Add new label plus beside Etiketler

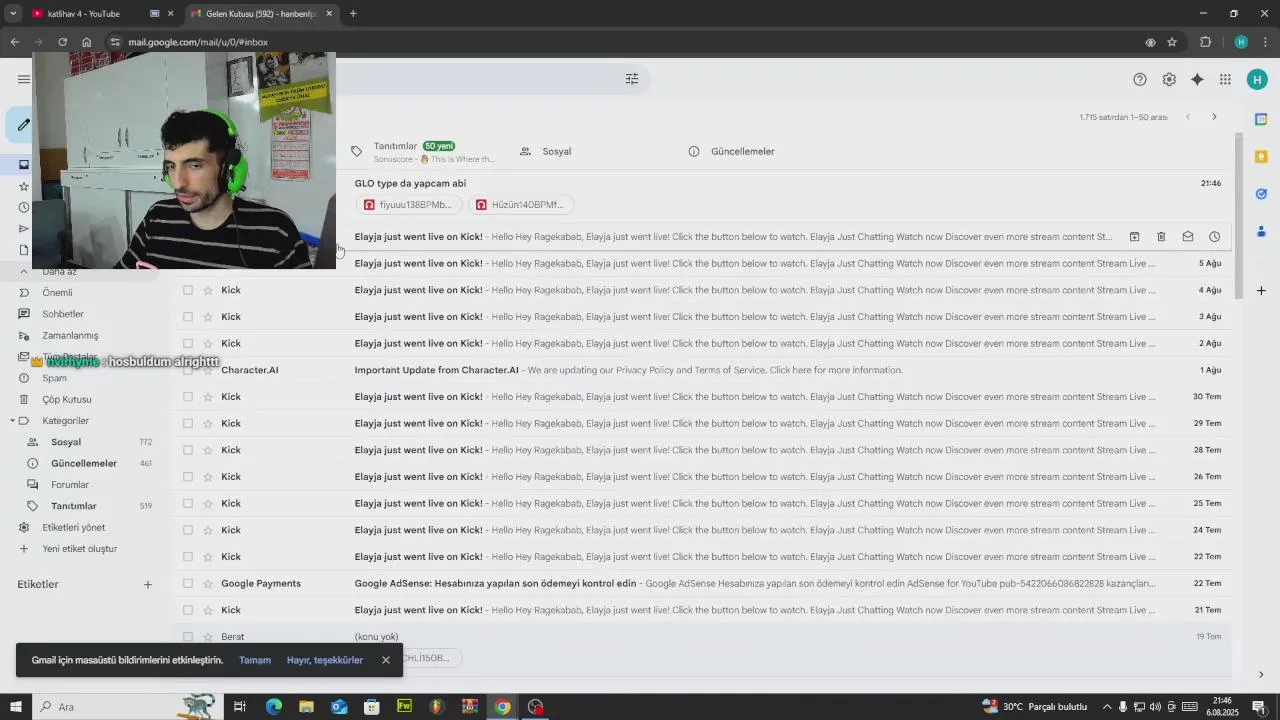click(147, 584)
